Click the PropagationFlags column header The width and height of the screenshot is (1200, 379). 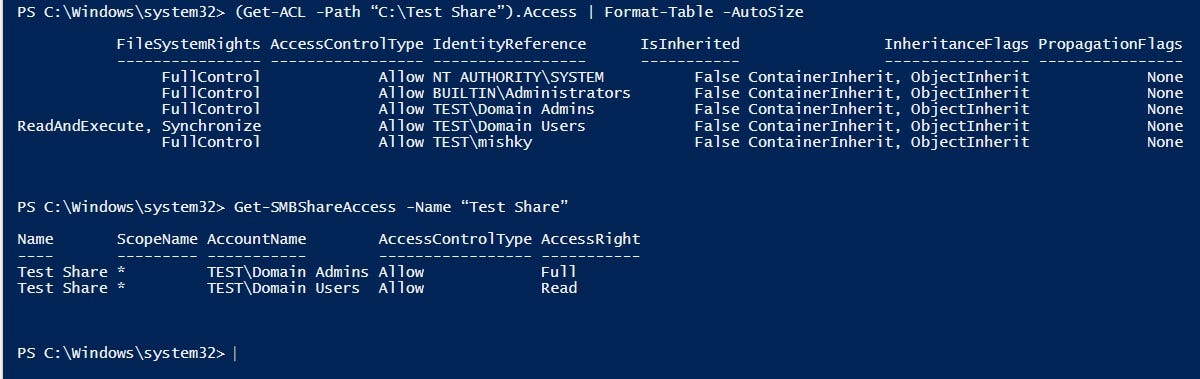click(x=1111, y=44)
